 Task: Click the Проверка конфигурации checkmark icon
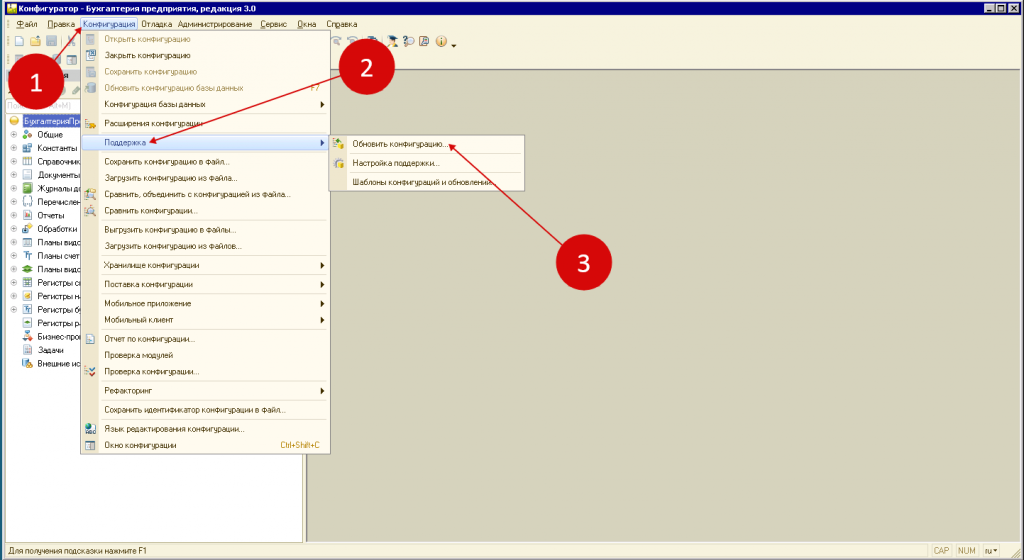91,371
